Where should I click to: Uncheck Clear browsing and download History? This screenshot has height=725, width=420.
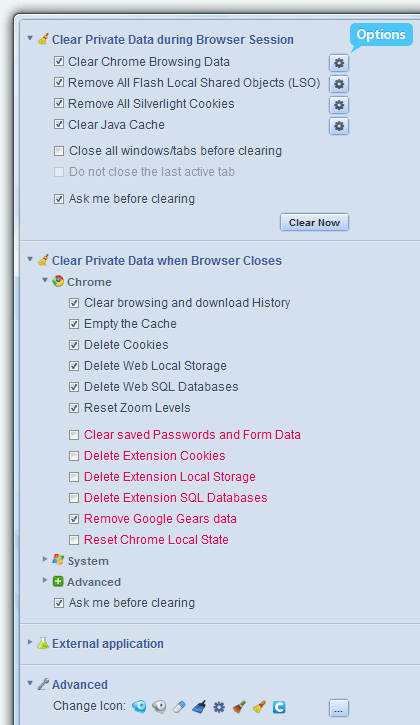74,303
